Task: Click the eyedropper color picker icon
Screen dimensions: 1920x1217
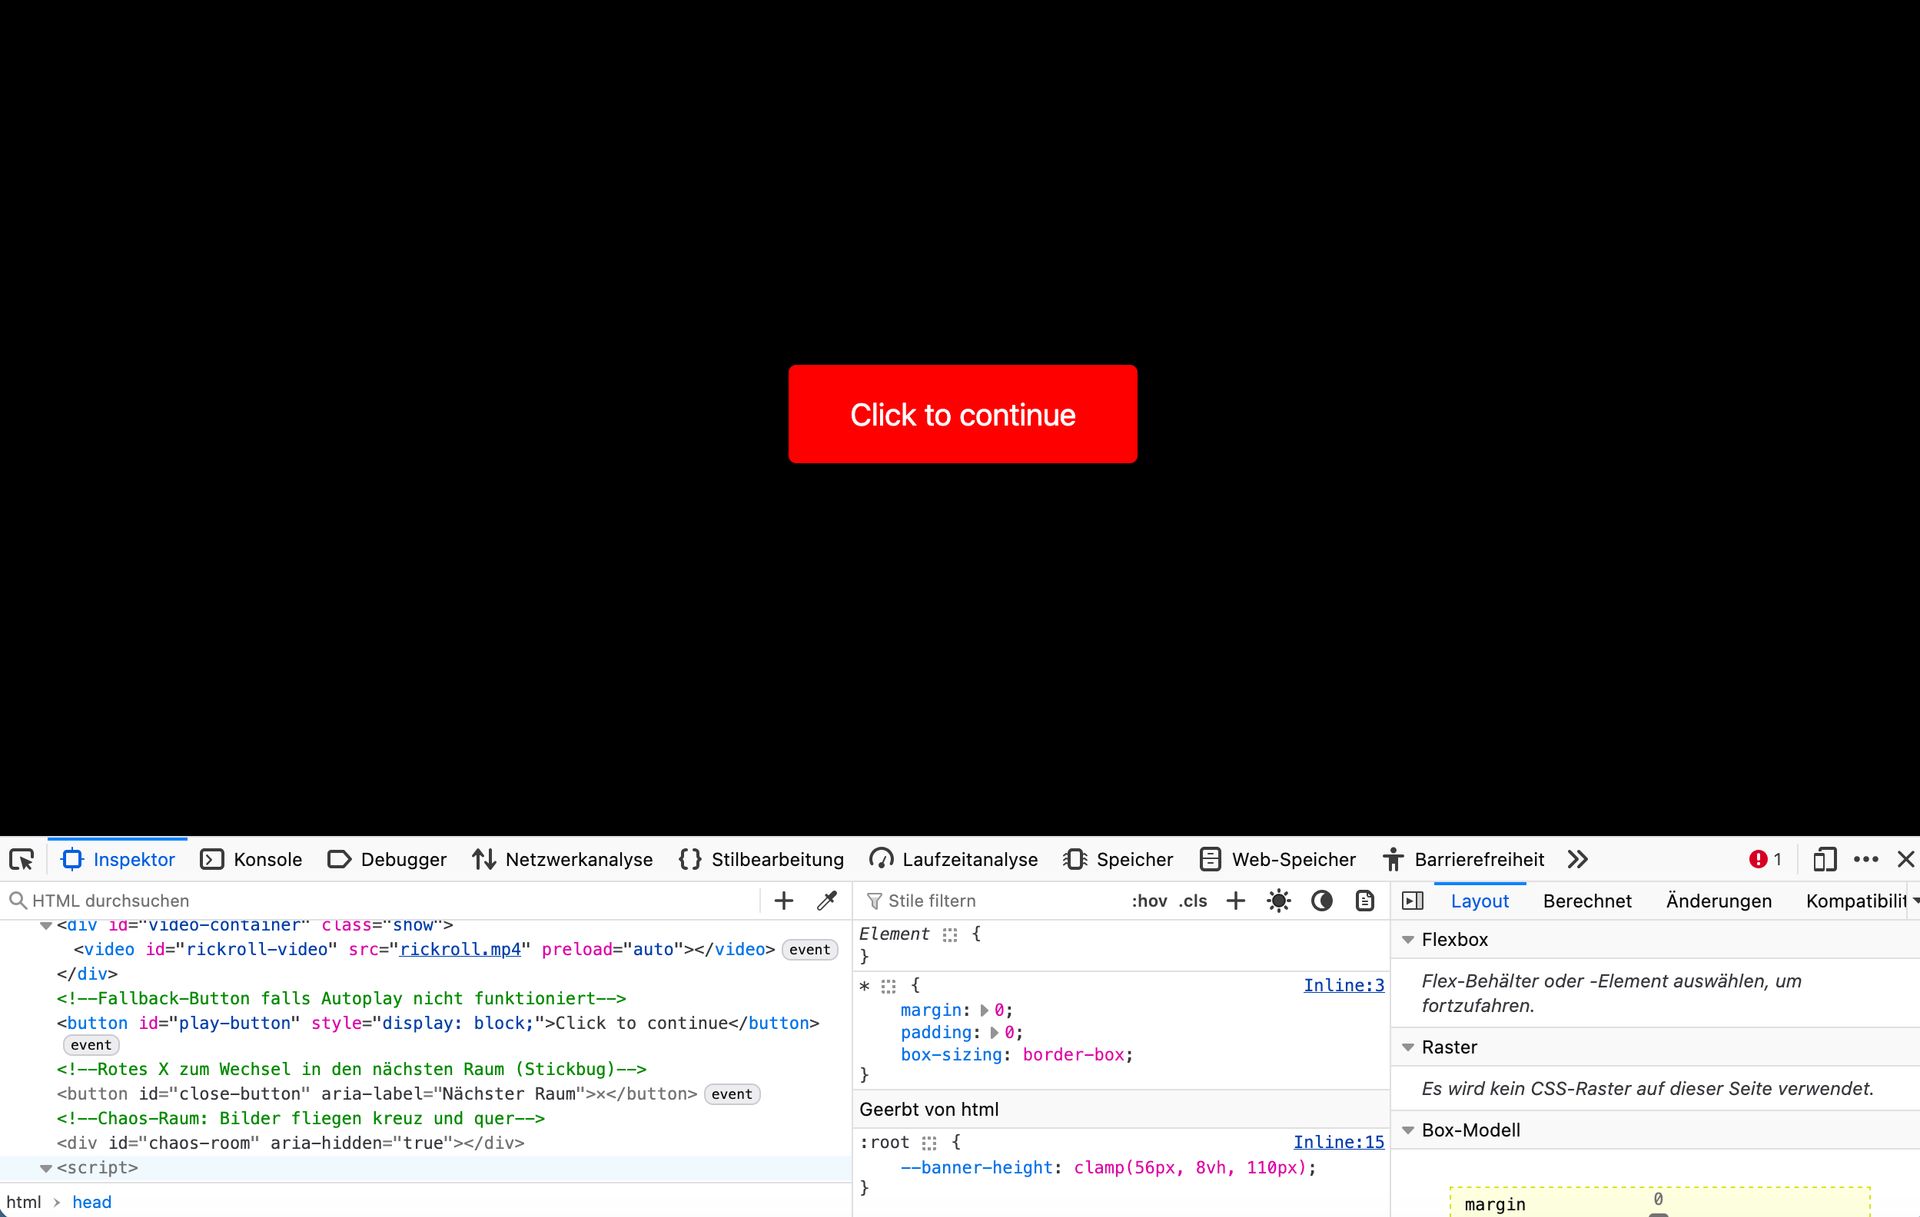Action: [x=827, y=901]
